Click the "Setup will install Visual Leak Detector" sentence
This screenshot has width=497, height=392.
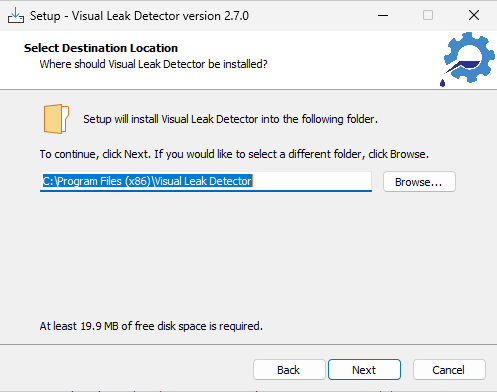230,119
